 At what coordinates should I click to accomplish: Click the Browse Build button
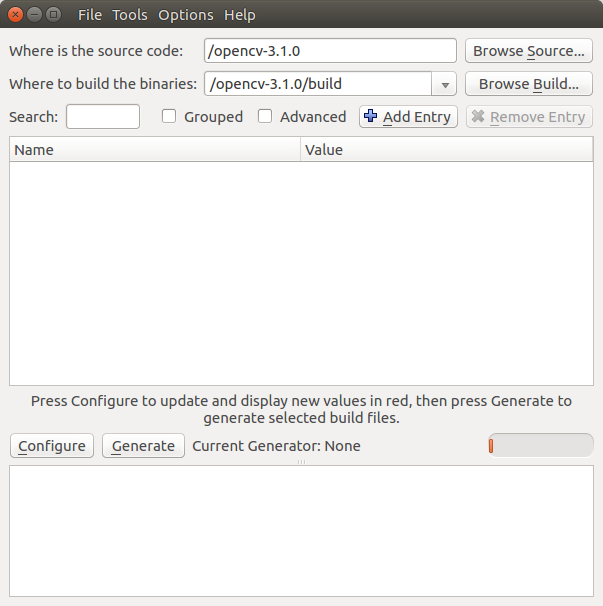529,84
